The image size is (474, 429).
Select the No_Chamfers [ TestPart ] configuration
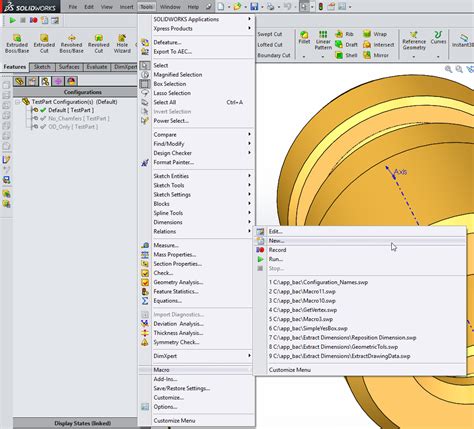tap(79, 118)
